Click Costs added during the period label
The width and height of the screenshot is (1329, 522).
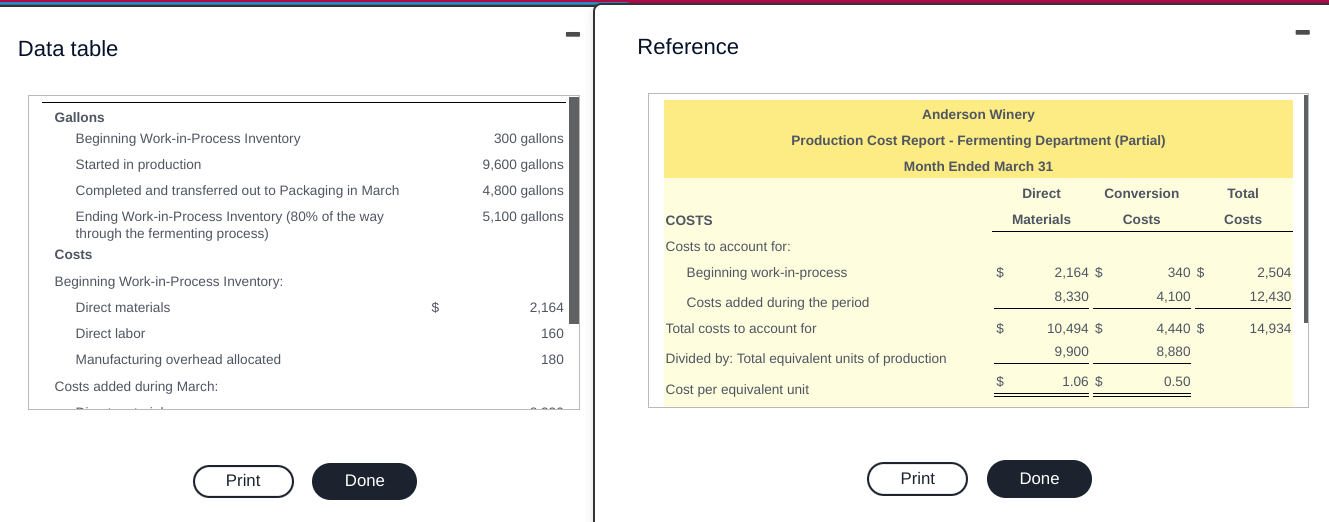[x=778, y=302]
